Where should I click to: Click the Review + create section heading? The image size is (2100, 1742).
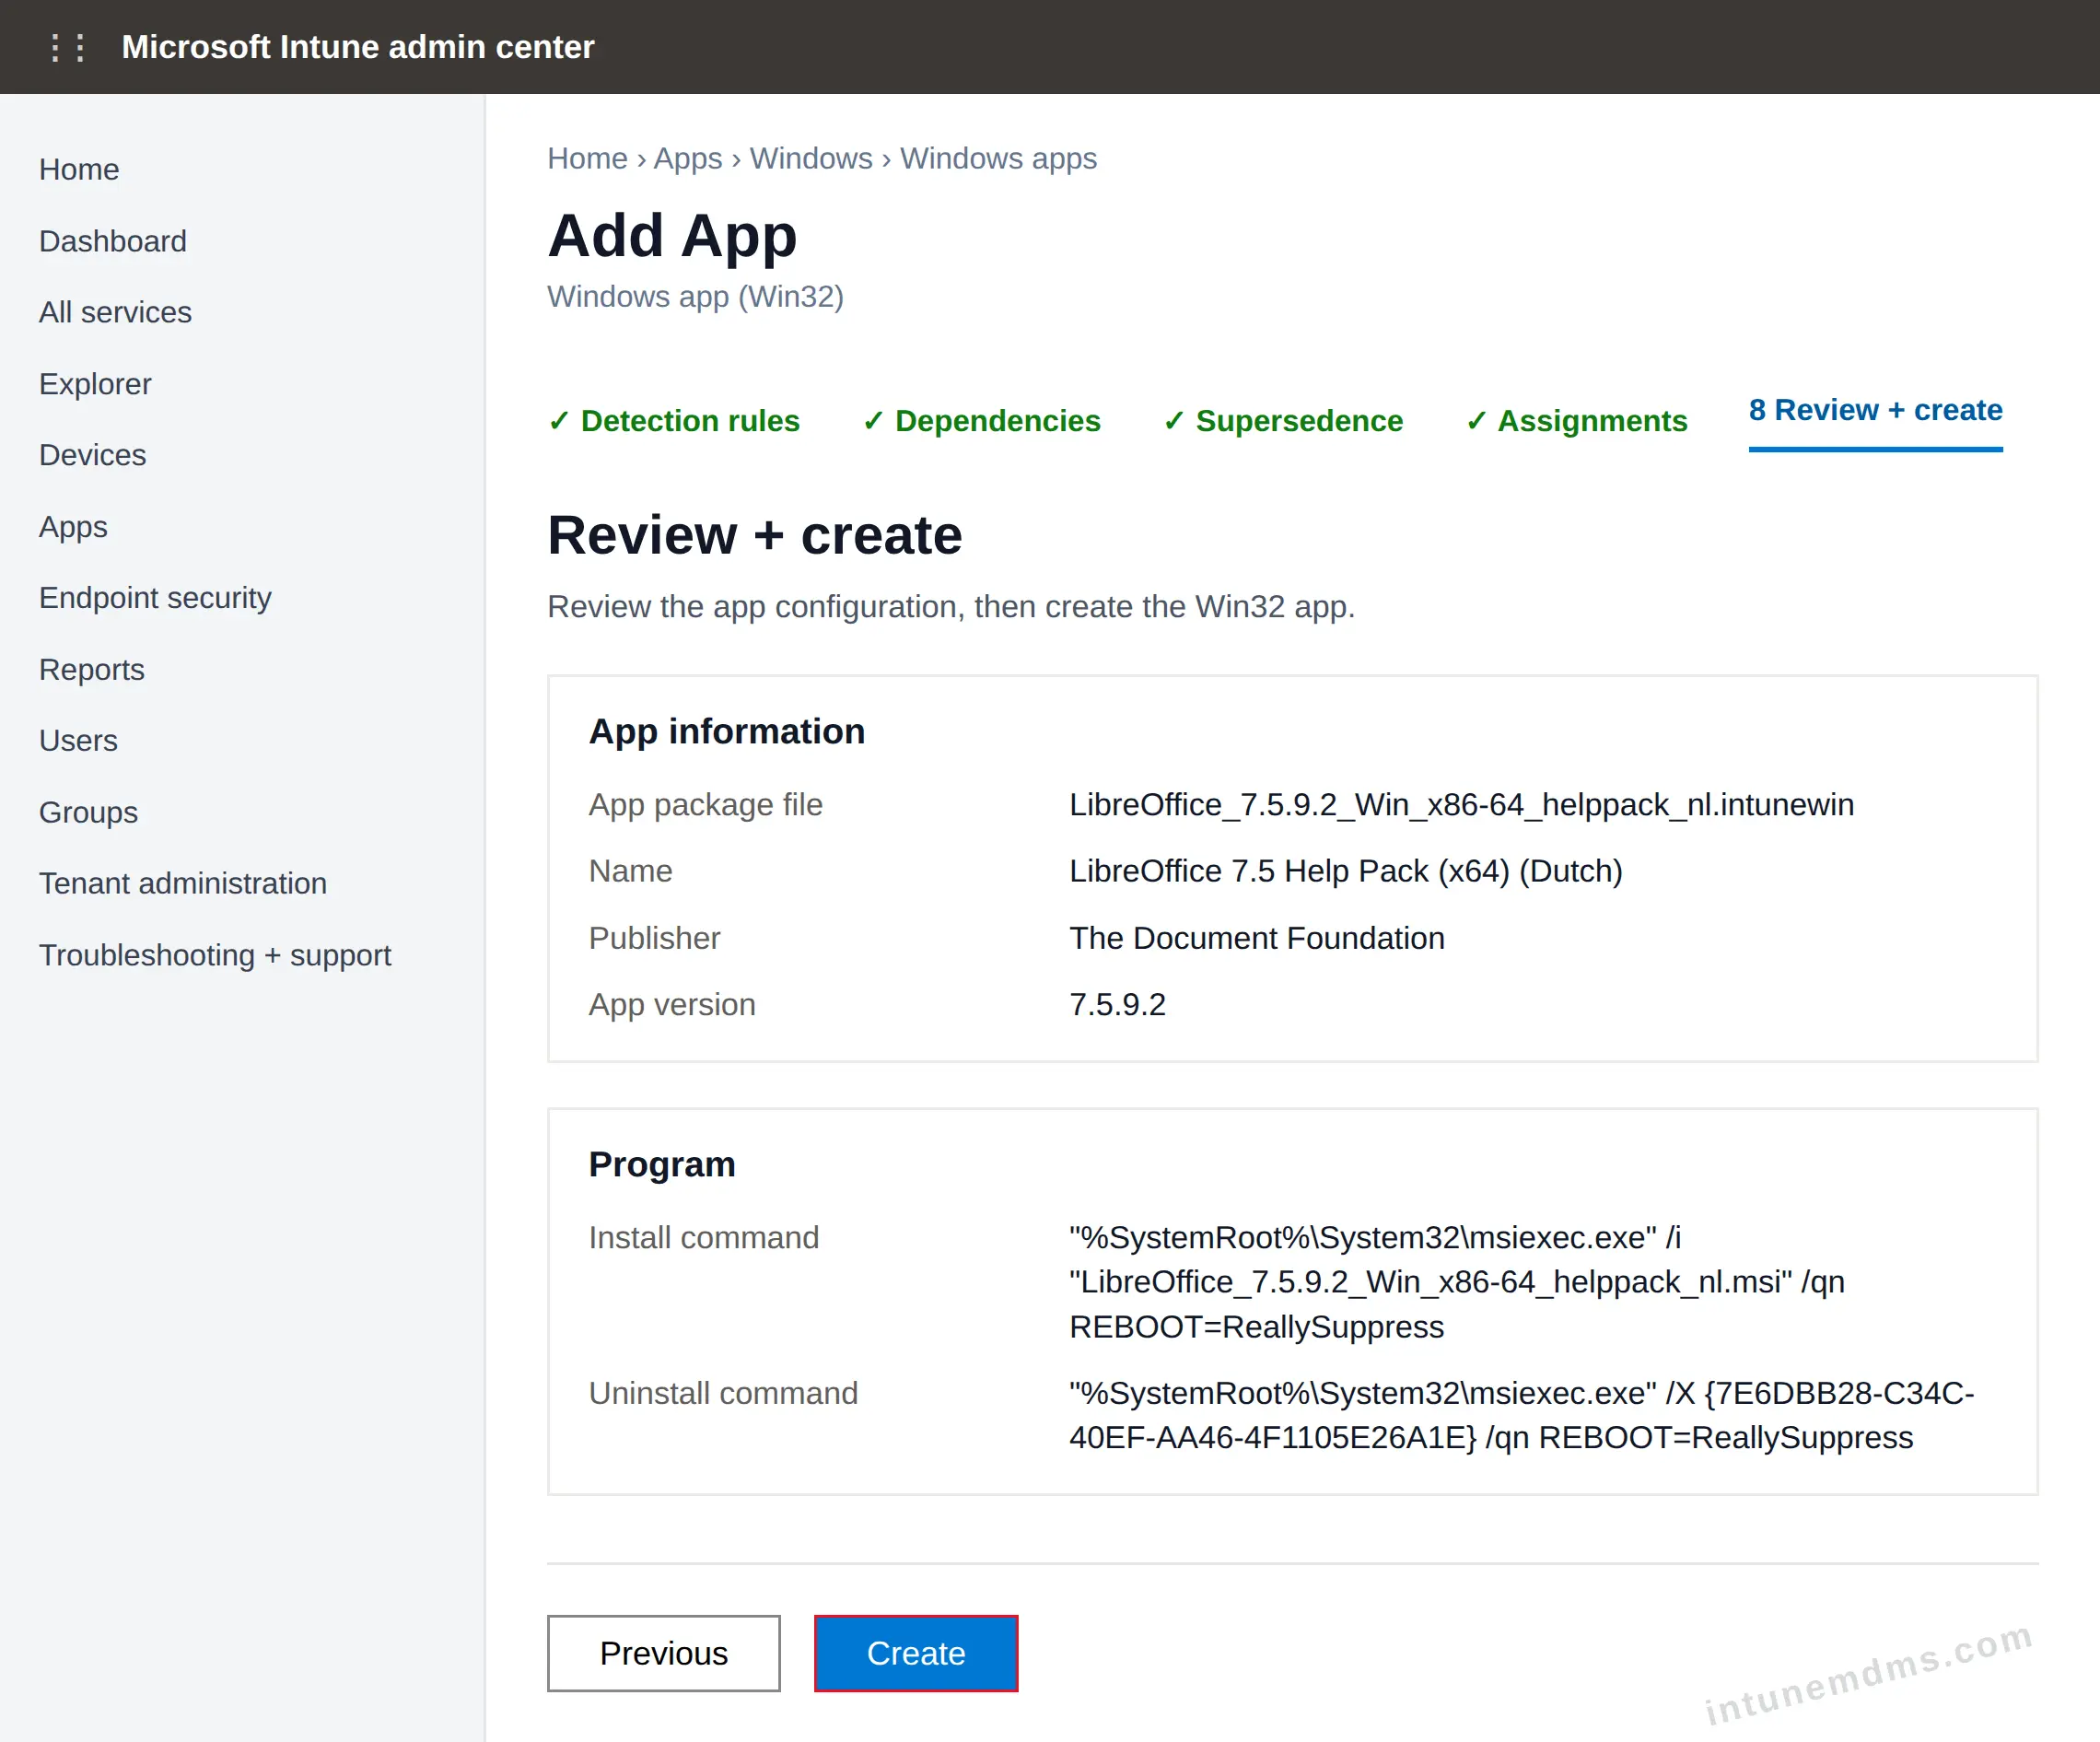754,535
